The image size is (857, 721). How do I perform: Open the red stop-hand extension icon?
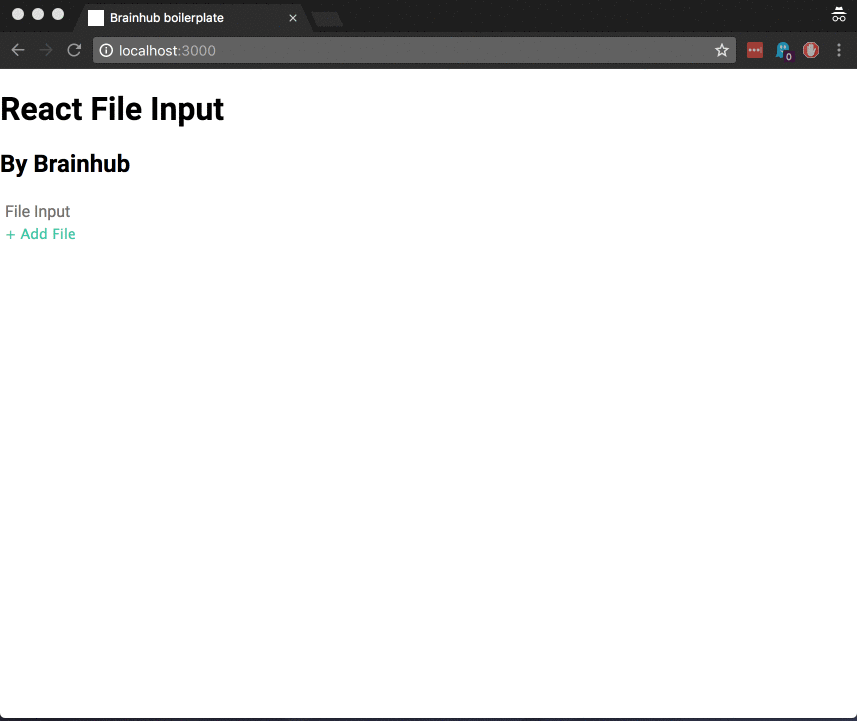coord(811,50)
